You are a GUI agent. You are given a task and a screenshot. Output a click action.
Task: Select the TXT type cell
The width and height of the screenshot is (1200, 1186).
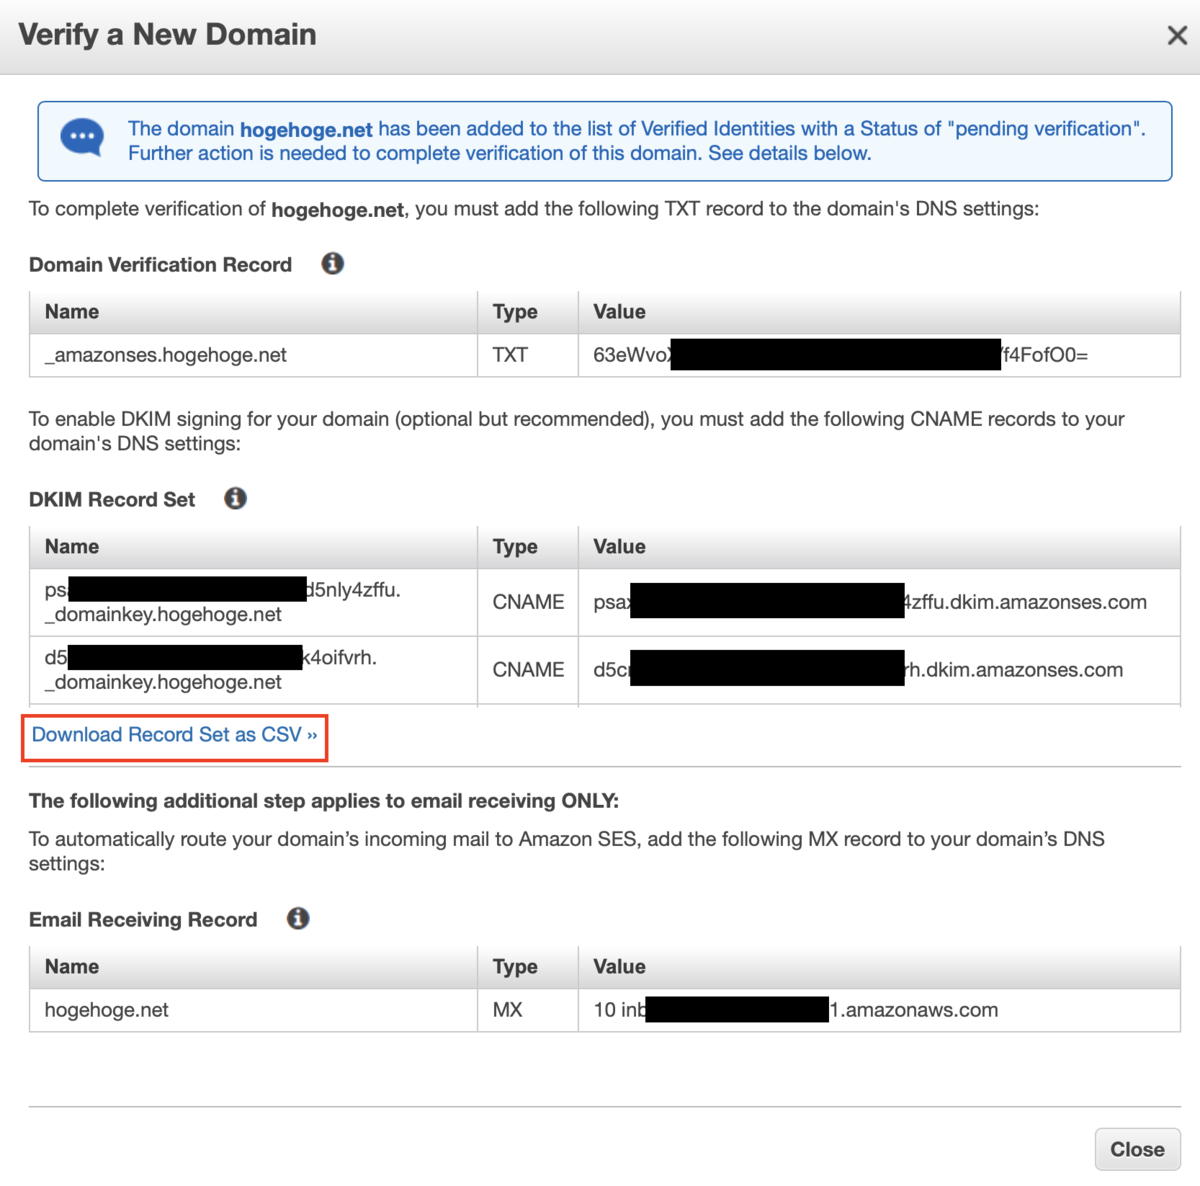pyautogui.click(x=528, y=355)
